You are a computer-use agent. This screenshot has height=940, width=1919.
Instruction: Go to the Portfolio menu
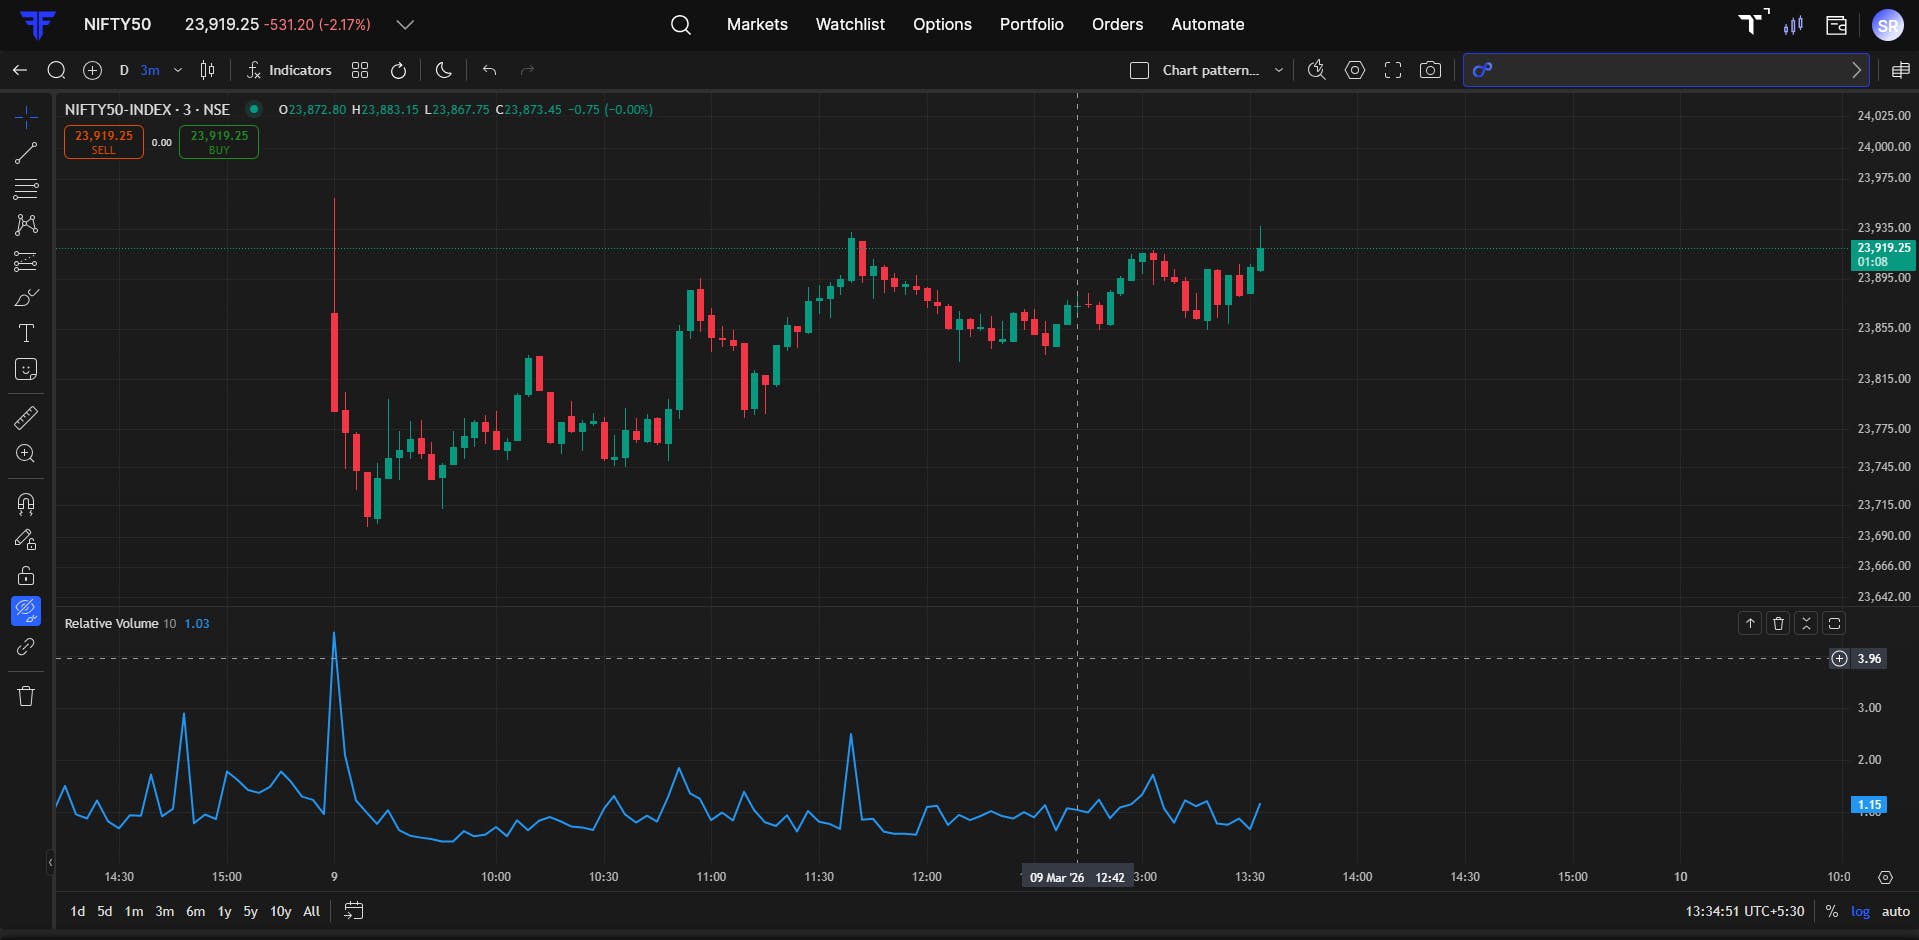(1031, 24)
